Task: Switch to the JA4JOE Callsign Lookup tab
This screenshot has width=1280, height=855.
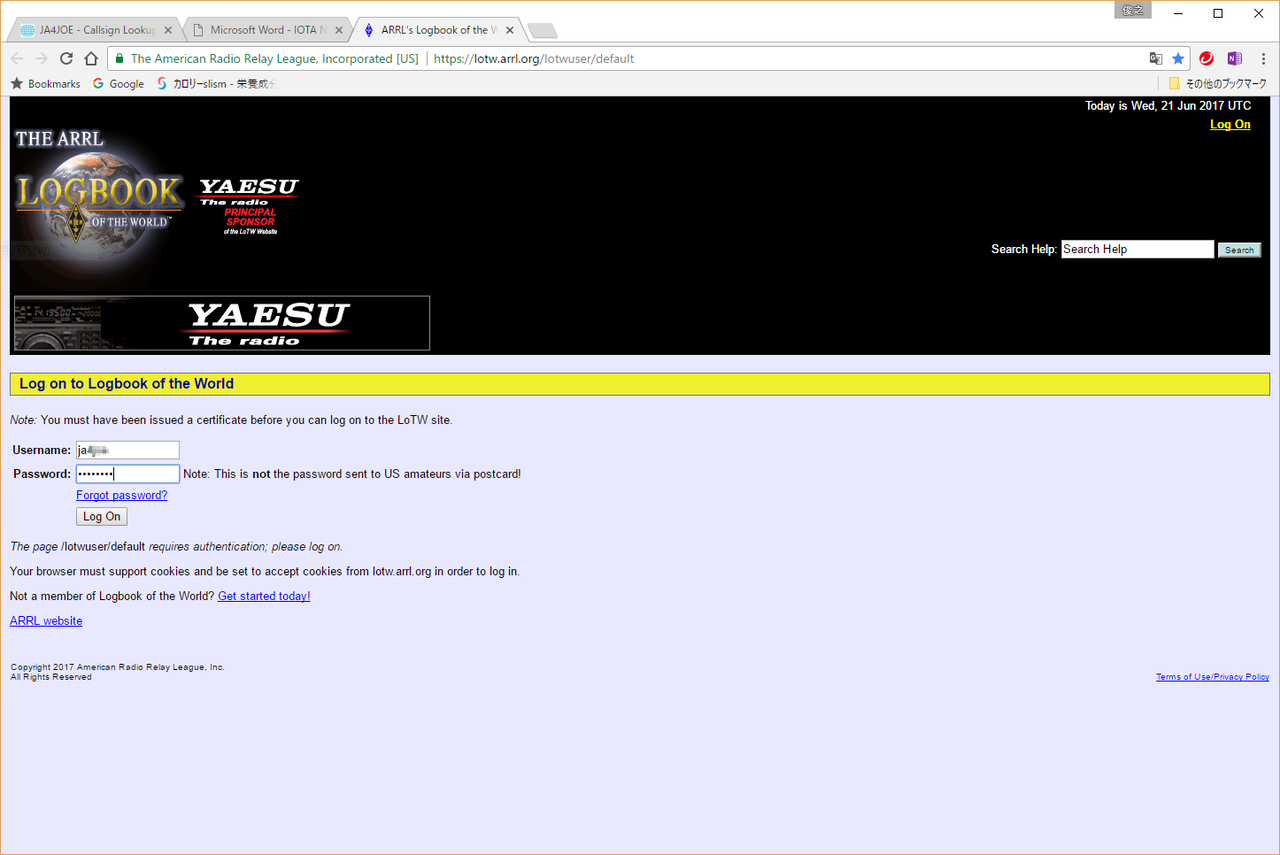Action: (95, 30)
